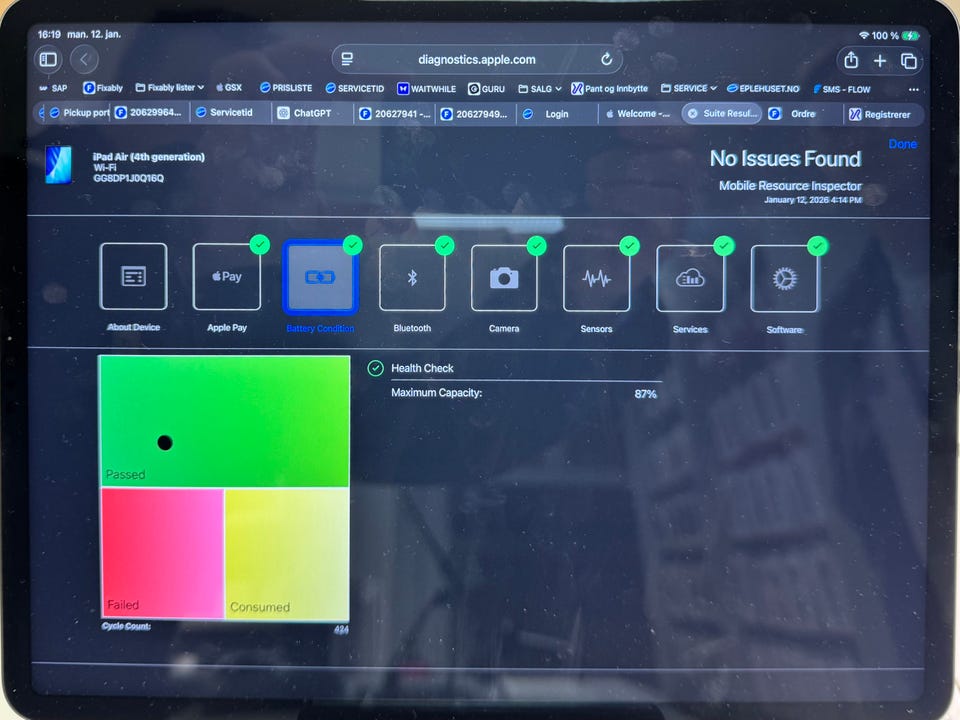Reload the diagnostics.apple.com page
The height and width of the screenshot is (720, 960).
tap(606, 59)
